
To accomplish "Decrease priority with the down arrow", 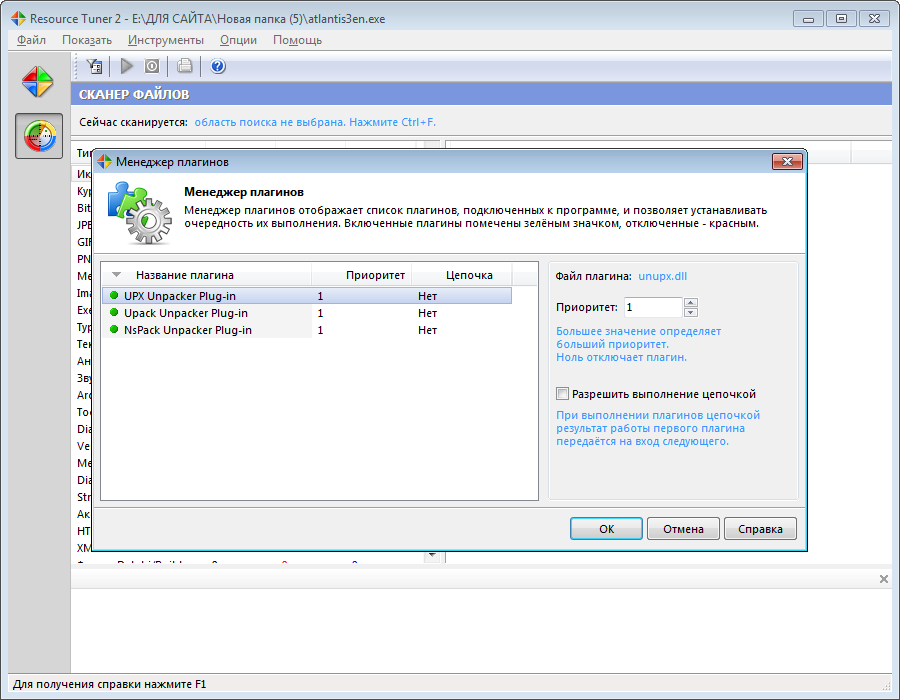I will point(691,312).
